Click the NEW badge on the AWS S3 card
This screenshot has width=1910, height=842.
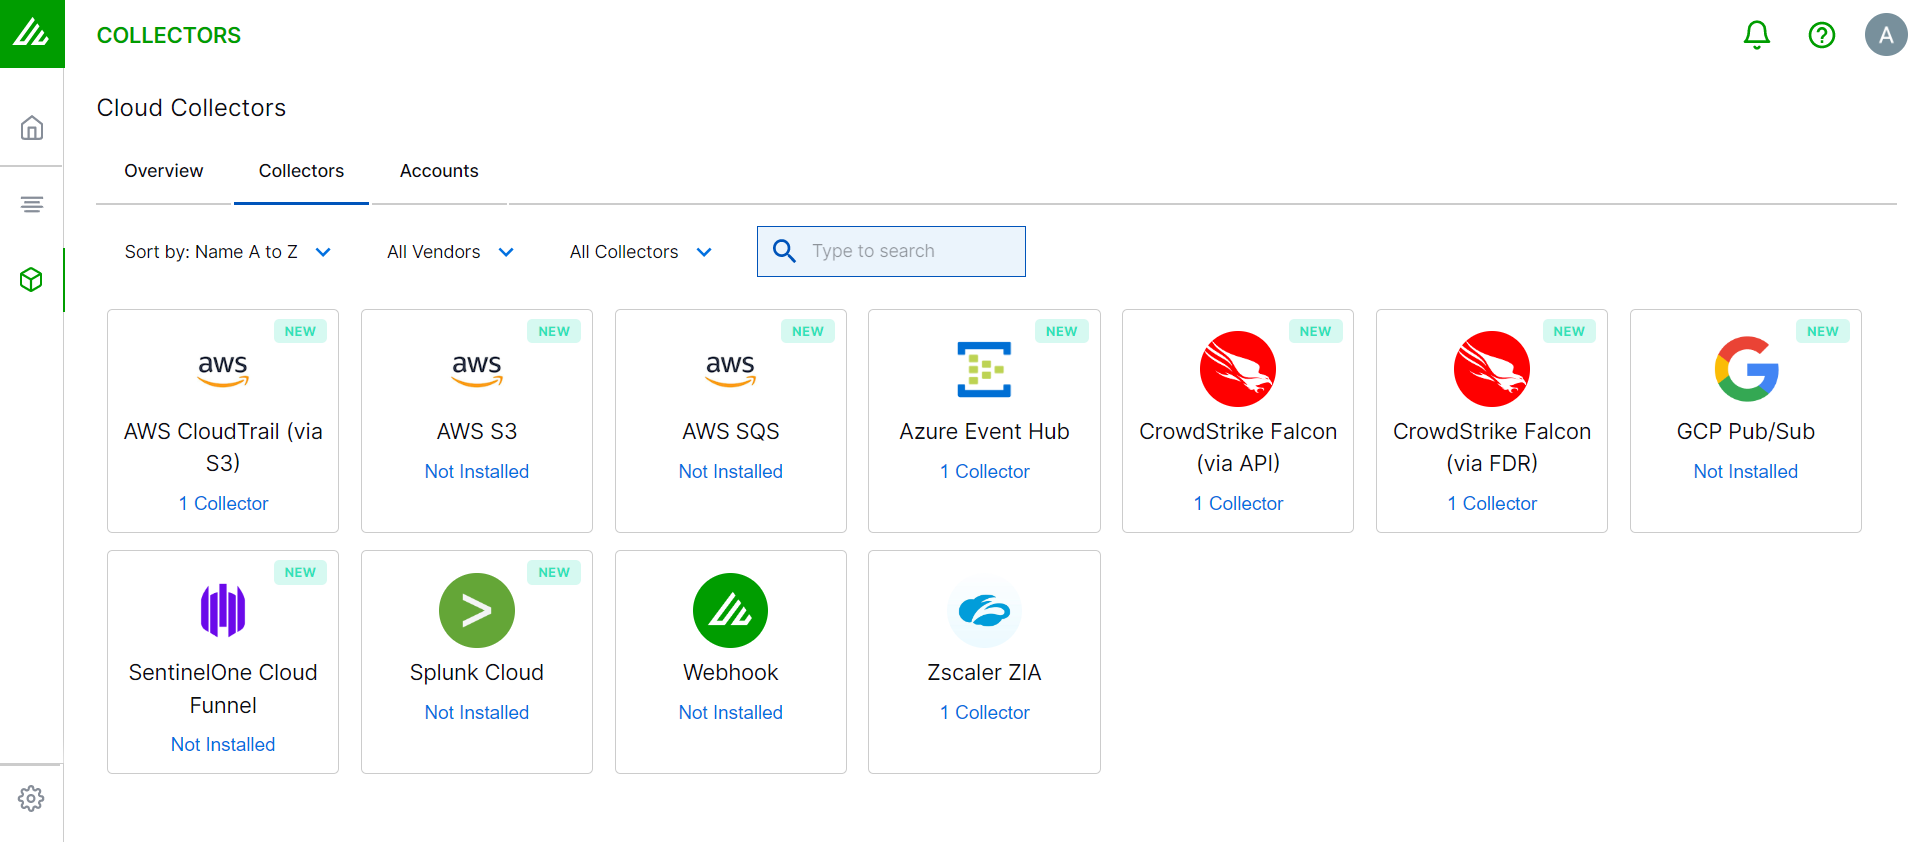(554, 331)
